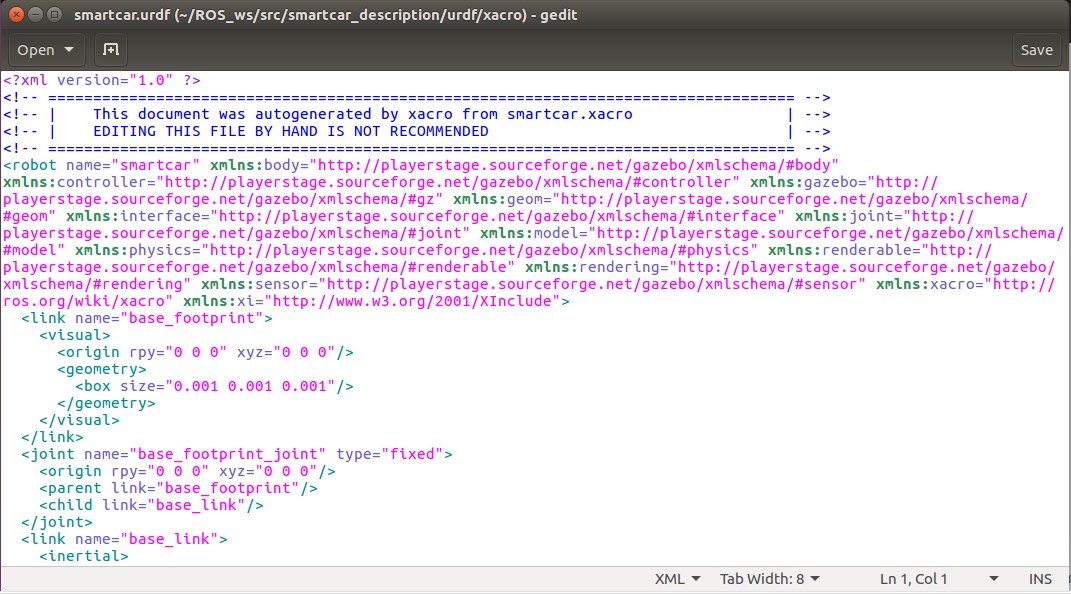Click the inertial tag line
Viewport: 1071px width, 594px height.
pyautogui.click(x=83, y=556)
